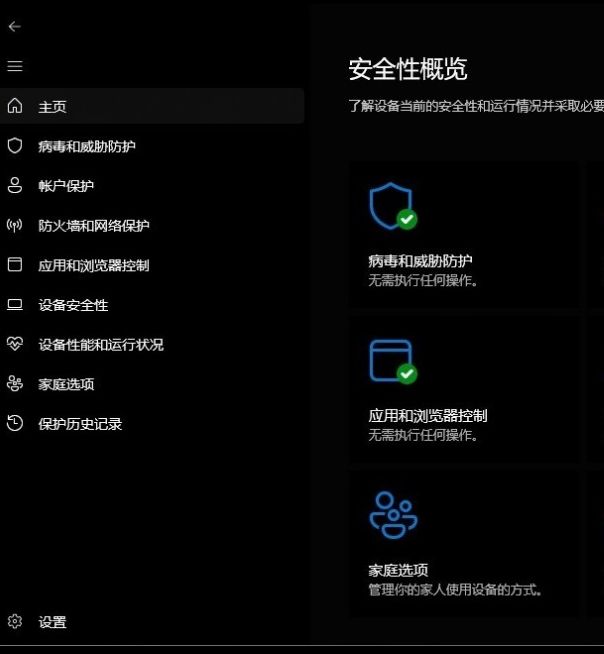Click the laptop icon for 设备安全性

pos(15,304)
